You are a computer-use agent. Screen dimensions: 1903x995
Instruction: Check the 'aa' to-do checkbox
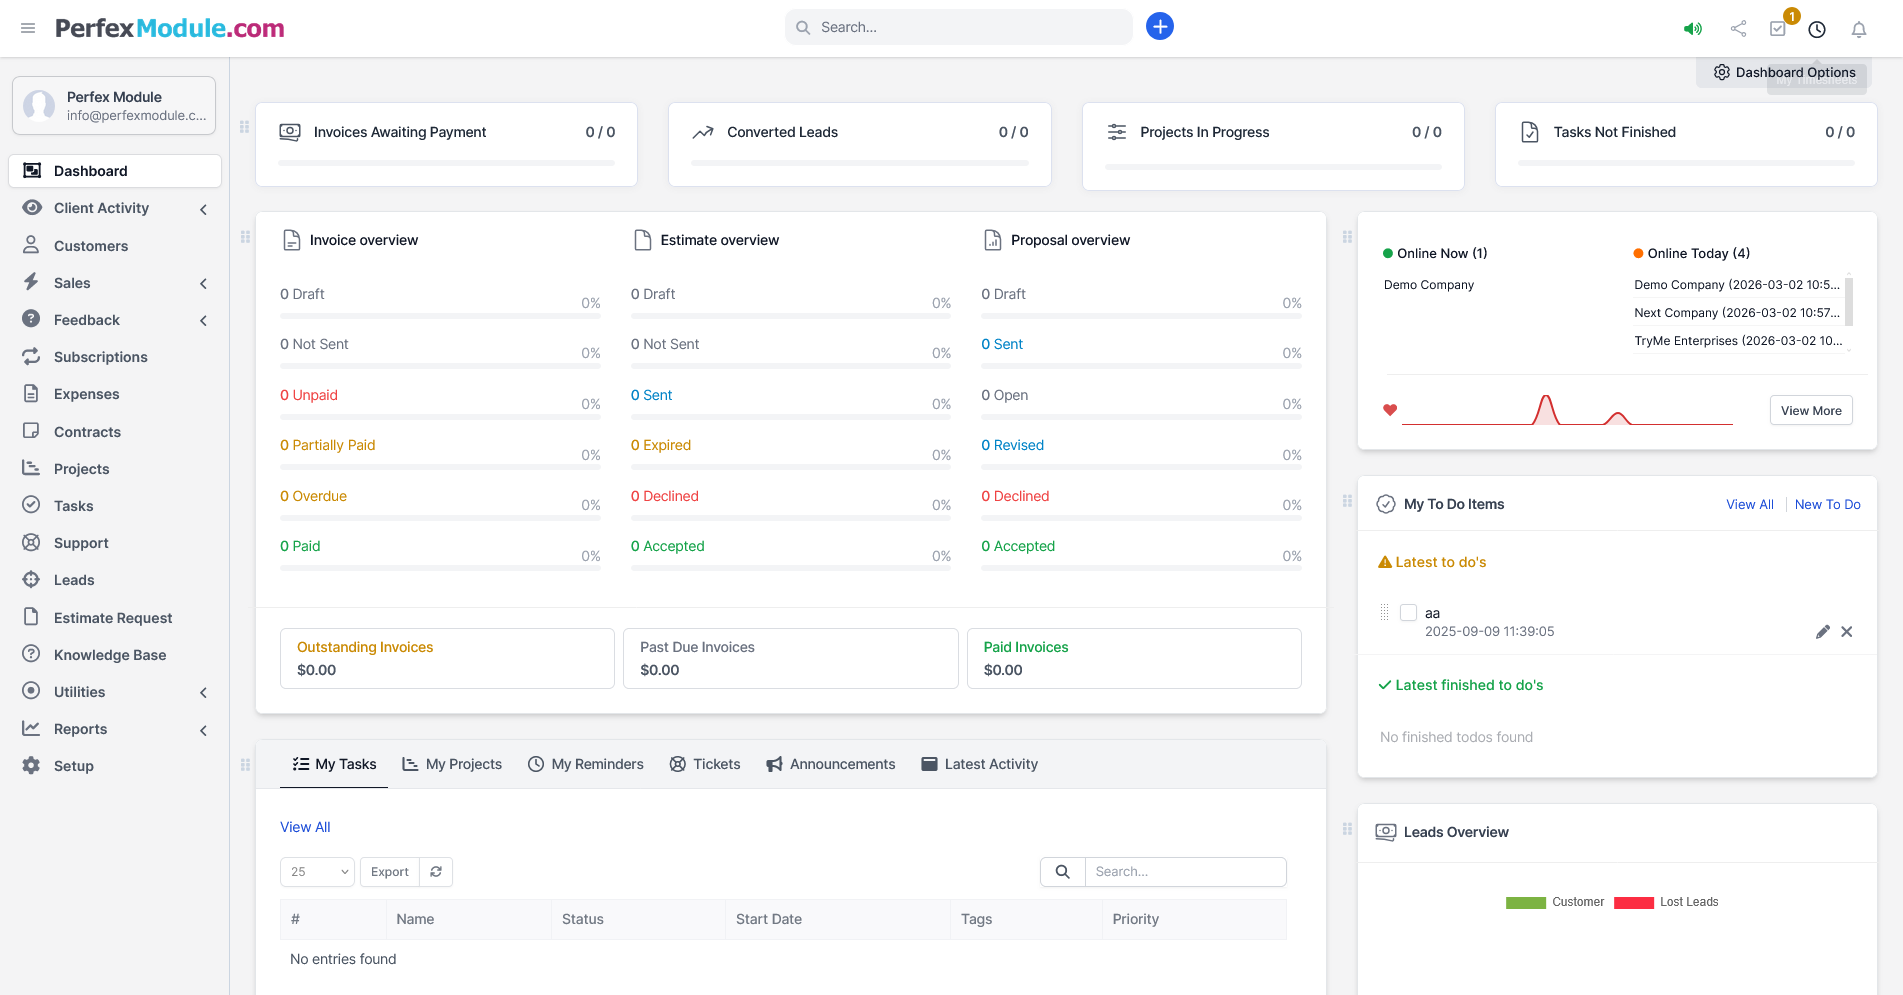[1408, 613]
